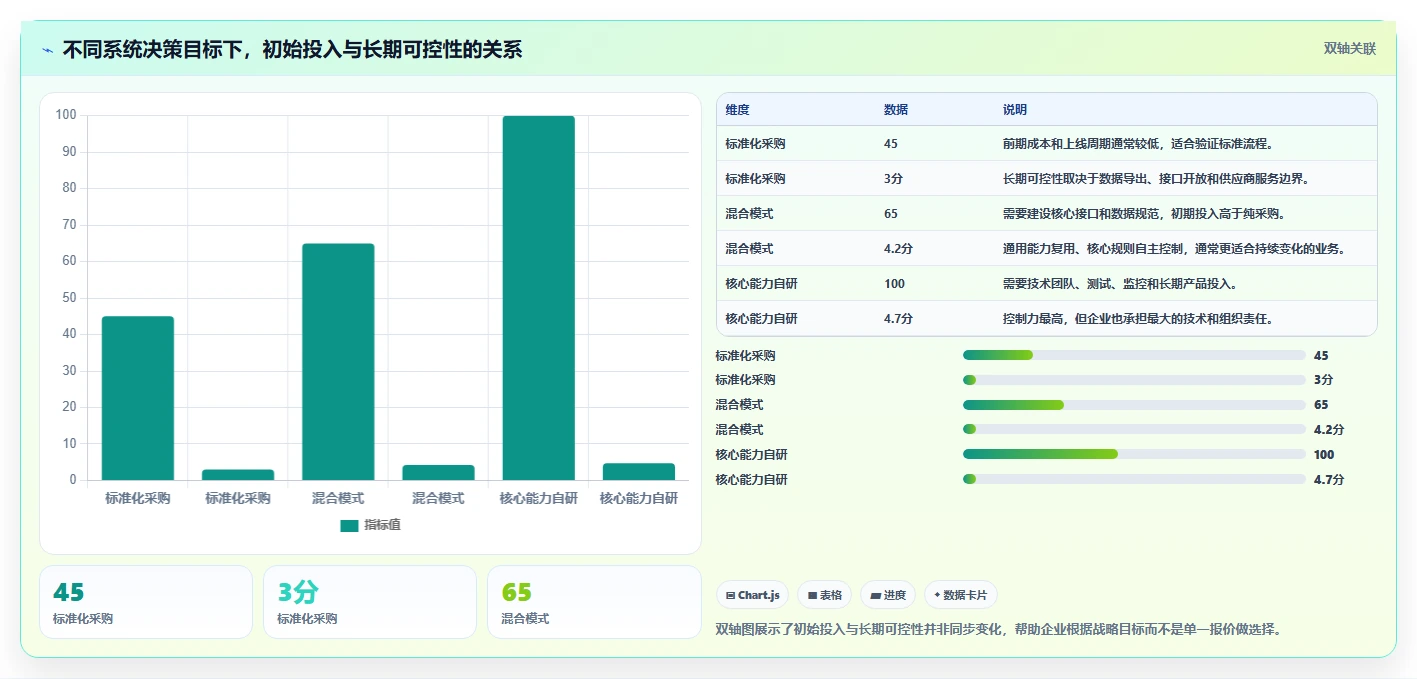
Task: Click the chart bar reaching 45
Action: coord(138,398)
